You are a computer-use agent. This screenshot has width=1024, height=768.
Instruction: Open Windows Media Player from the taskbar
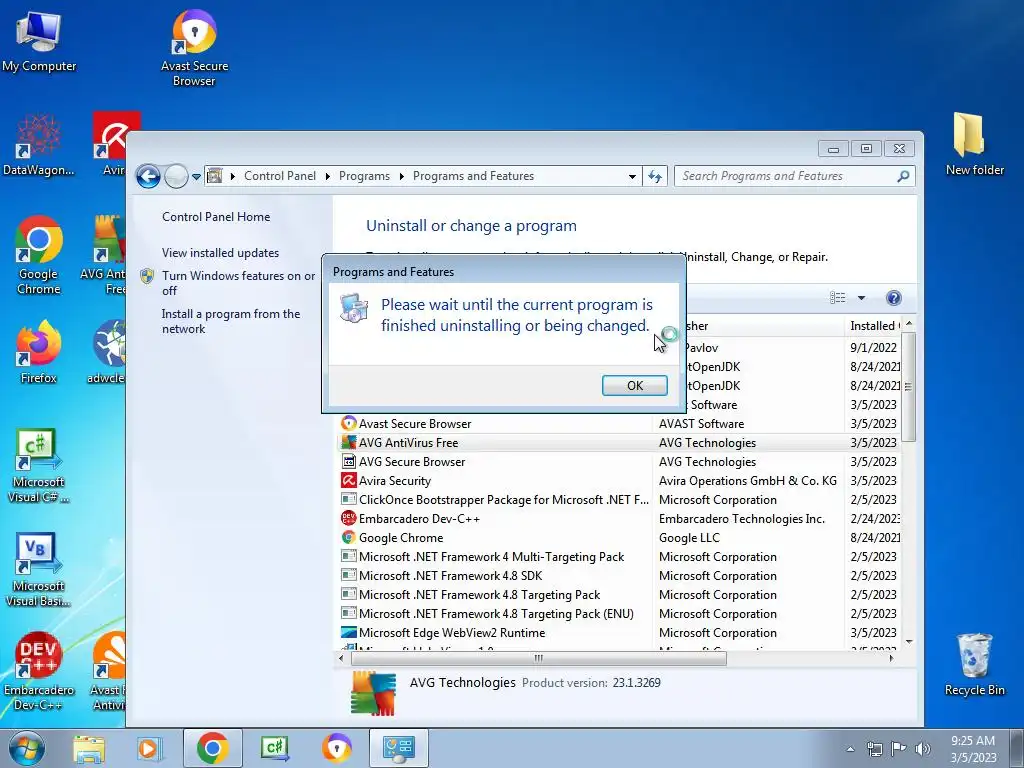(x=149, y=748)
